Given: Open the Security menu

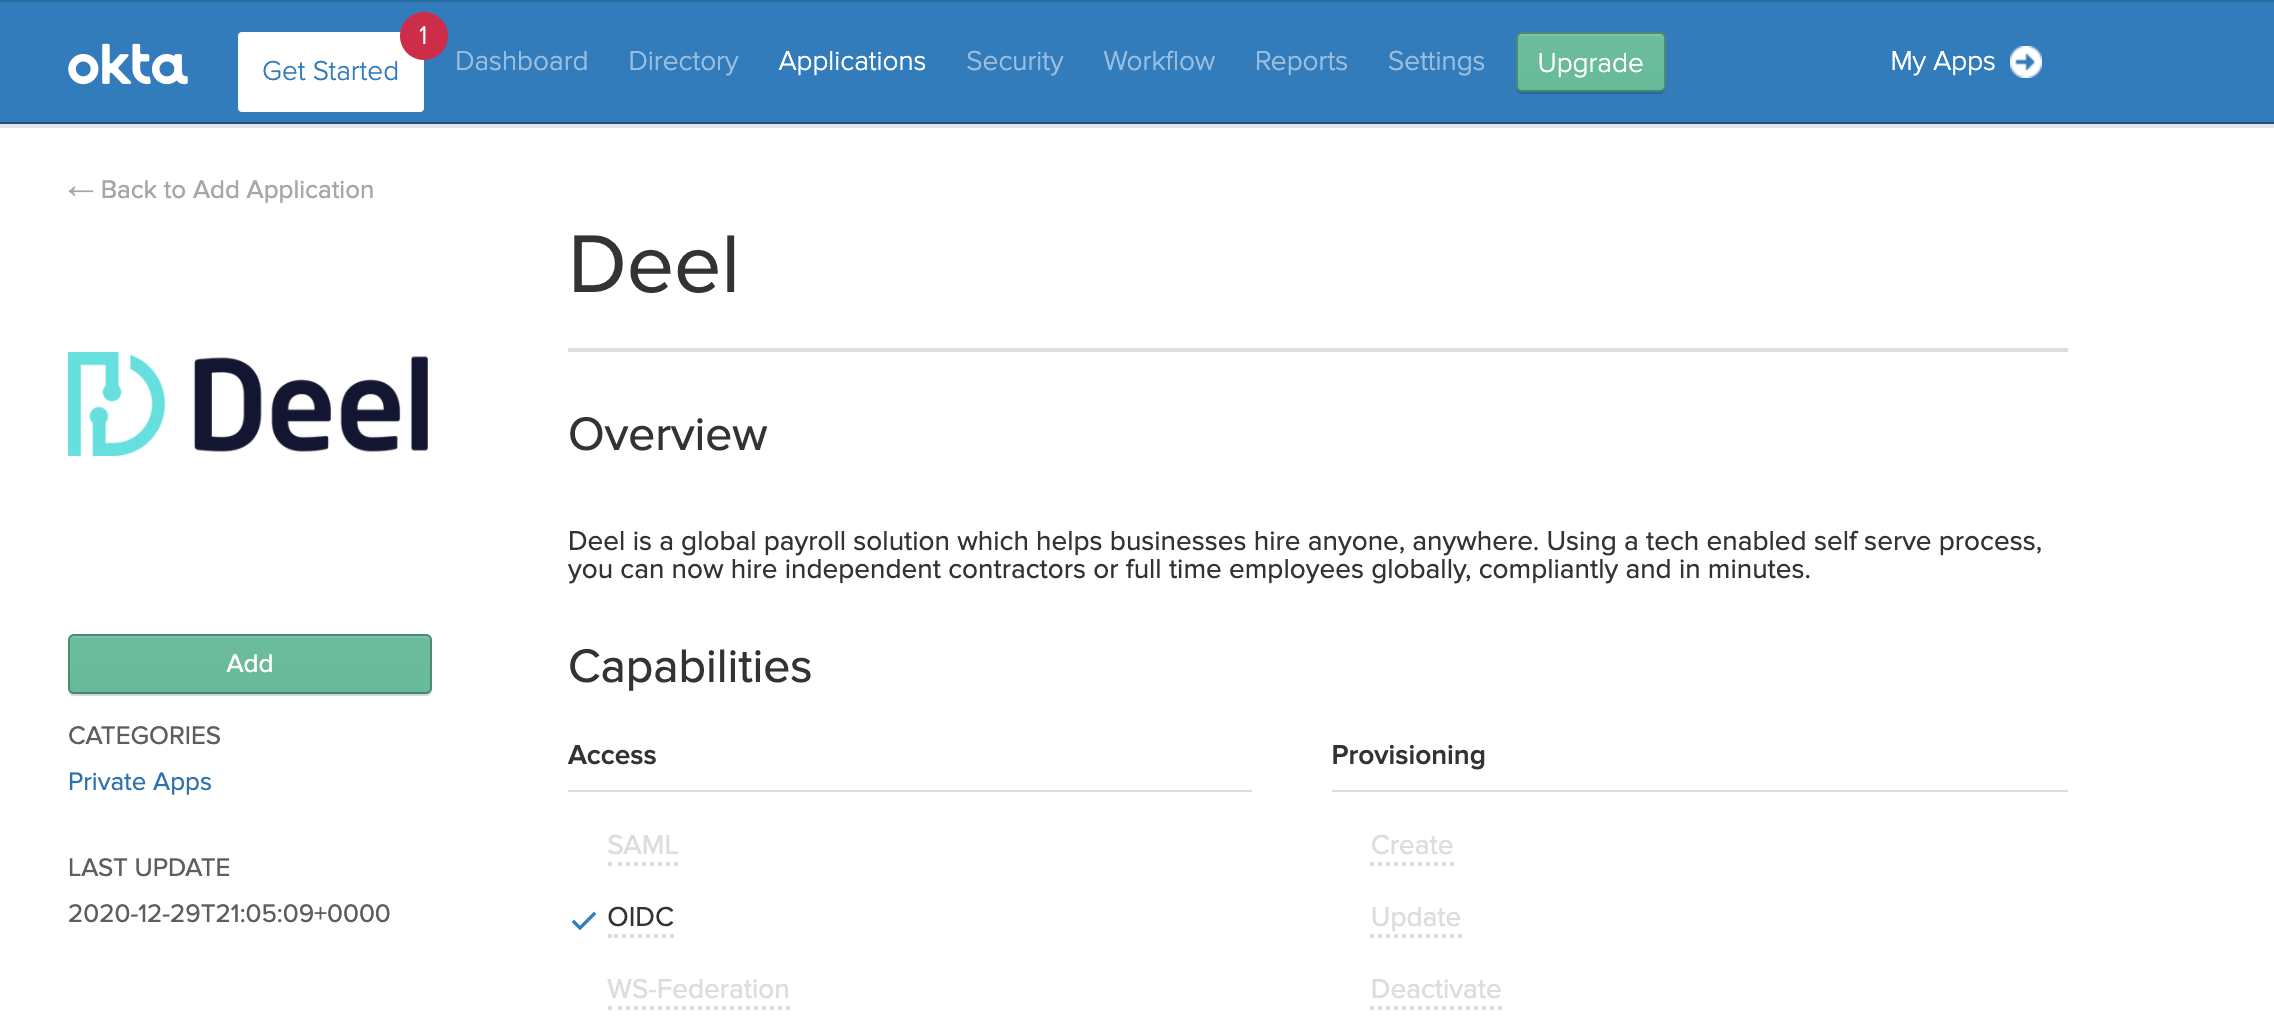Looking at the screenshot, I should click(x=1014, y=61).
